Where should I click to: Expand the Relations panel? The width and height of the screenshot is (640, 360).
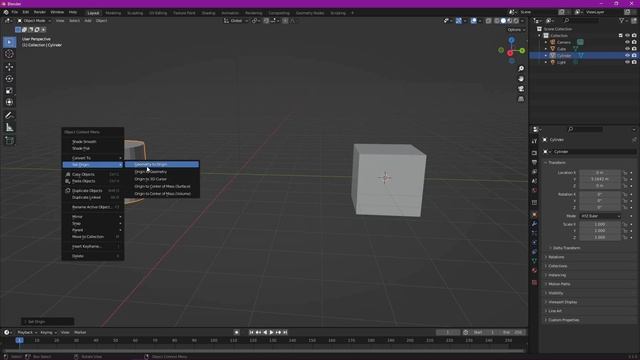click(556, 257)
